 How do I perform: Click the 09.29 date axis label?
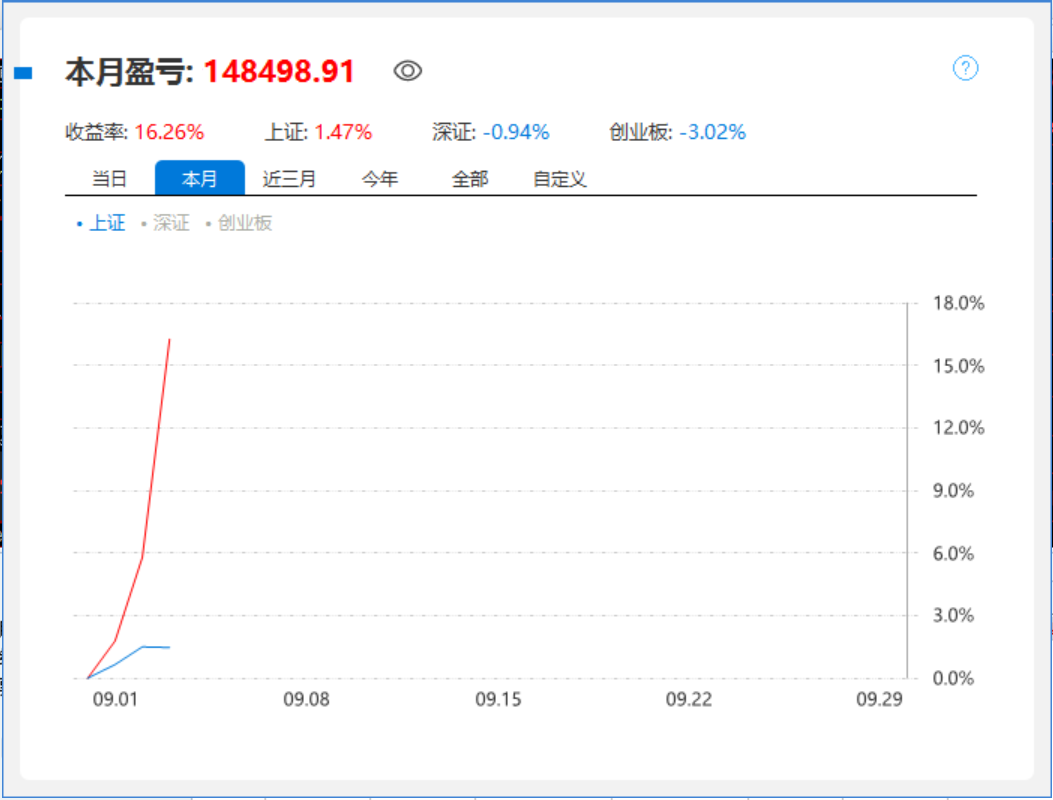coord(879,699)
